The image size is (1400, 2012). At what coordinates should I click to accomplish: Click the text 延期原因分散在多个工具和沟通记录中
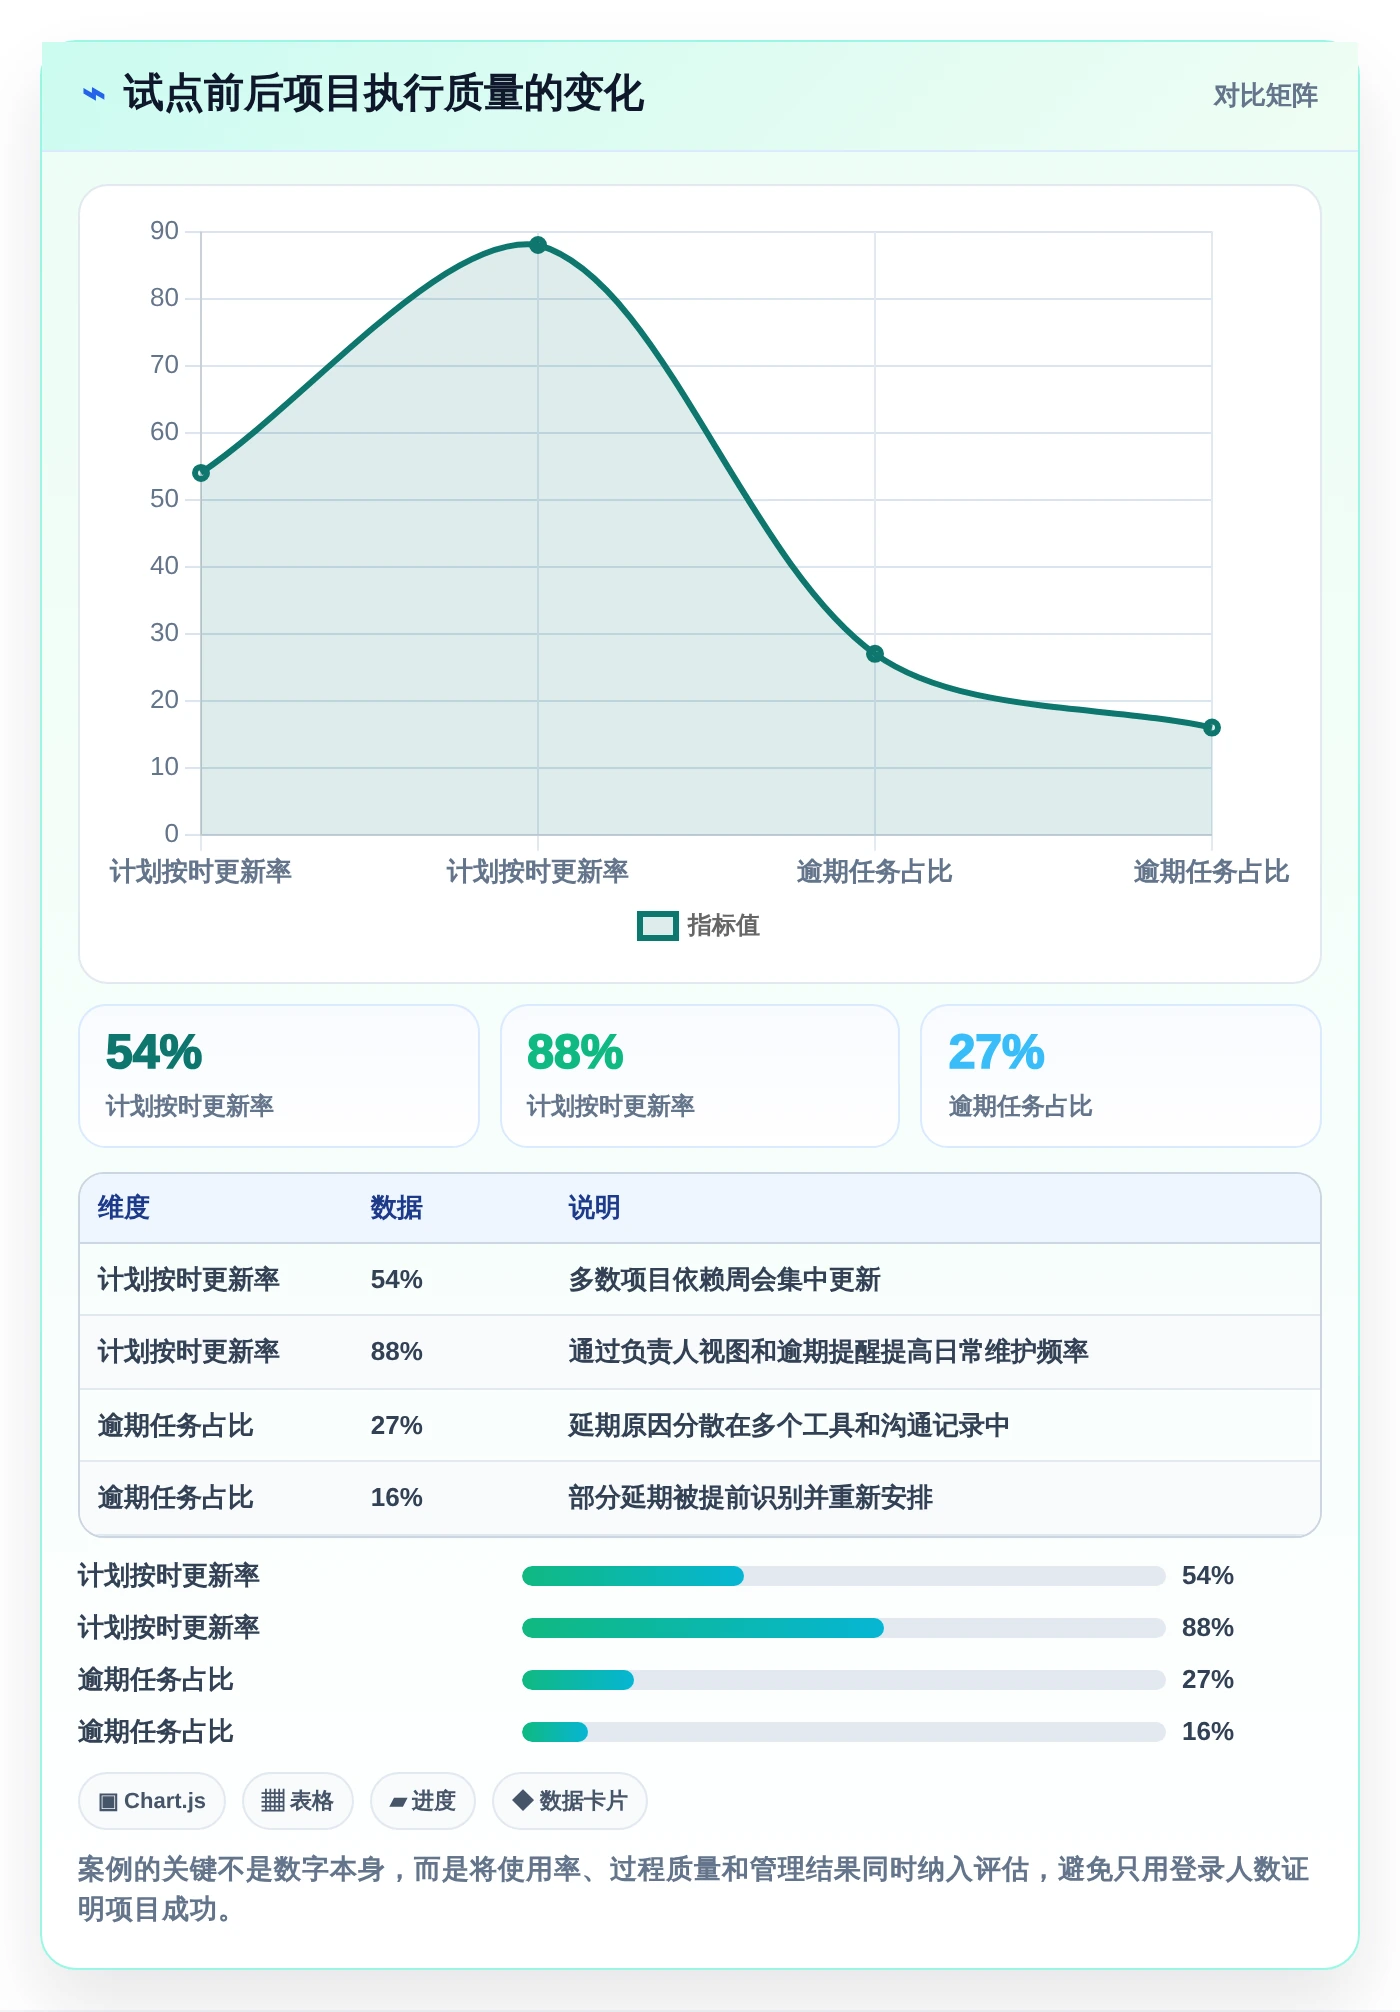[x=789, y=1426]
